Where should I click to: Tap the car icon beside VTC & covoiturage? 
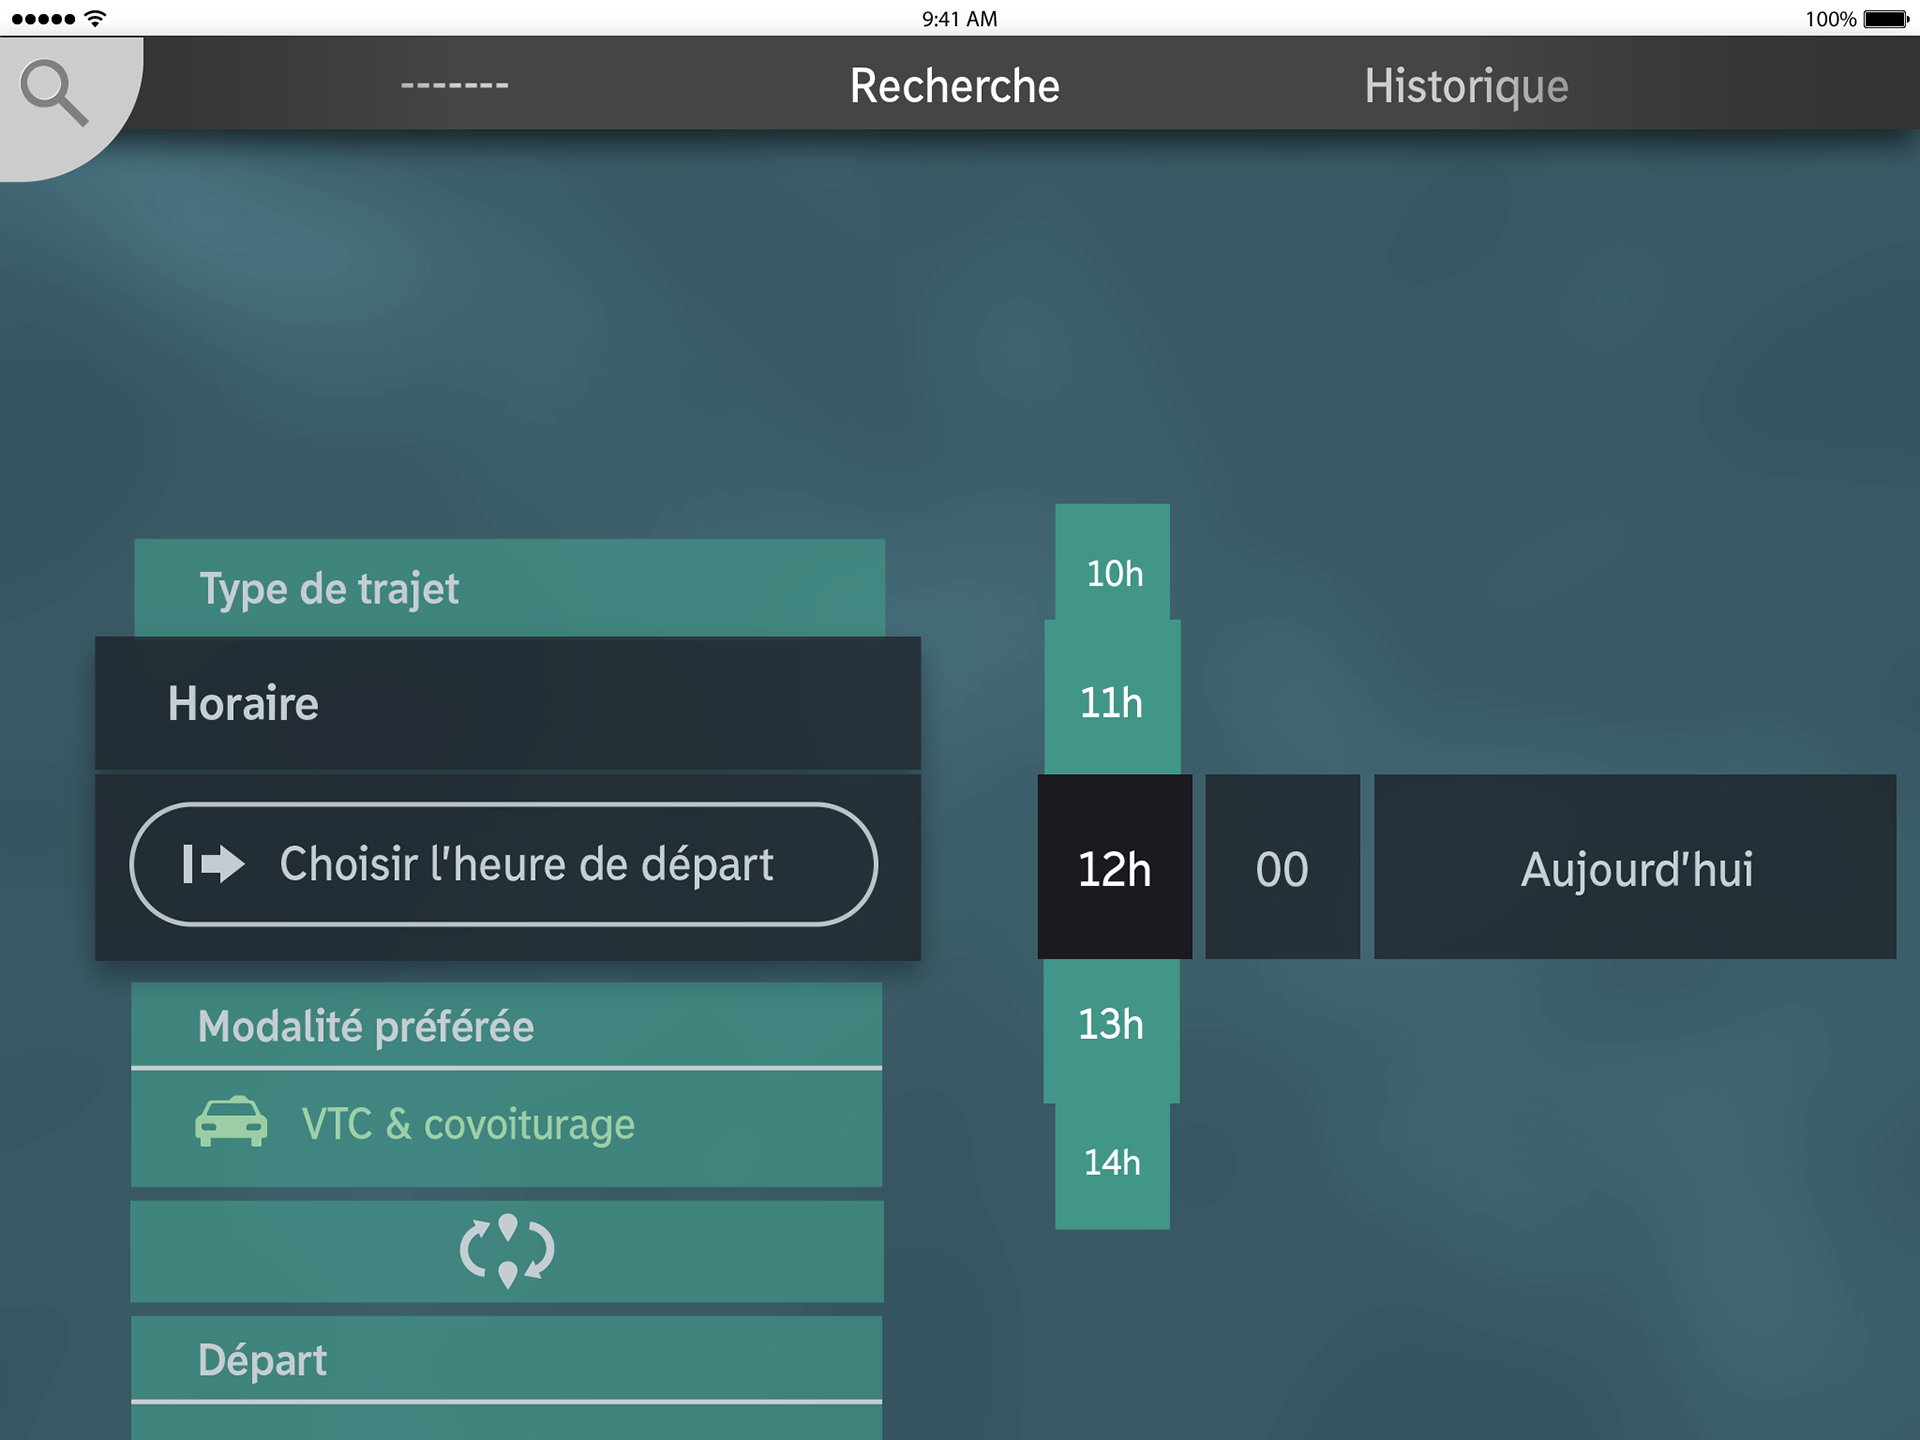[x=231, y=1122]
